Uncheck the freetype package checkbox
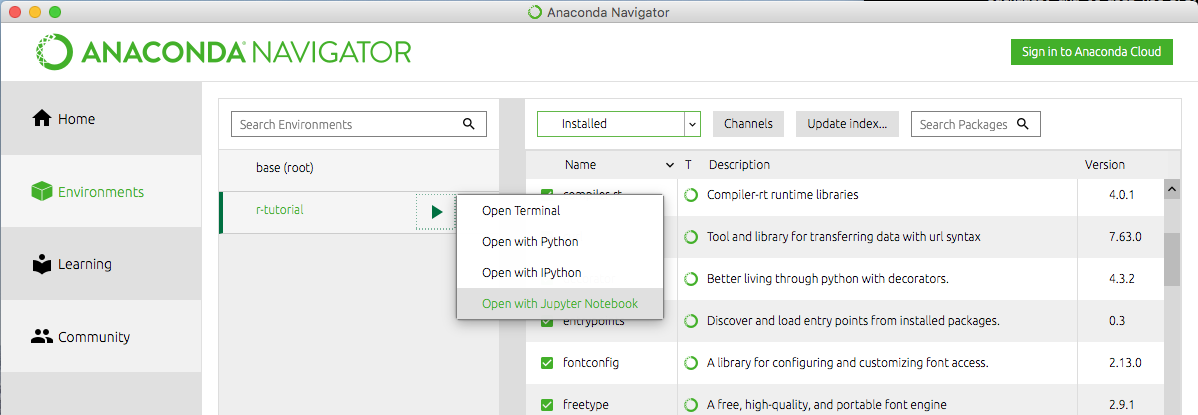 547,404
